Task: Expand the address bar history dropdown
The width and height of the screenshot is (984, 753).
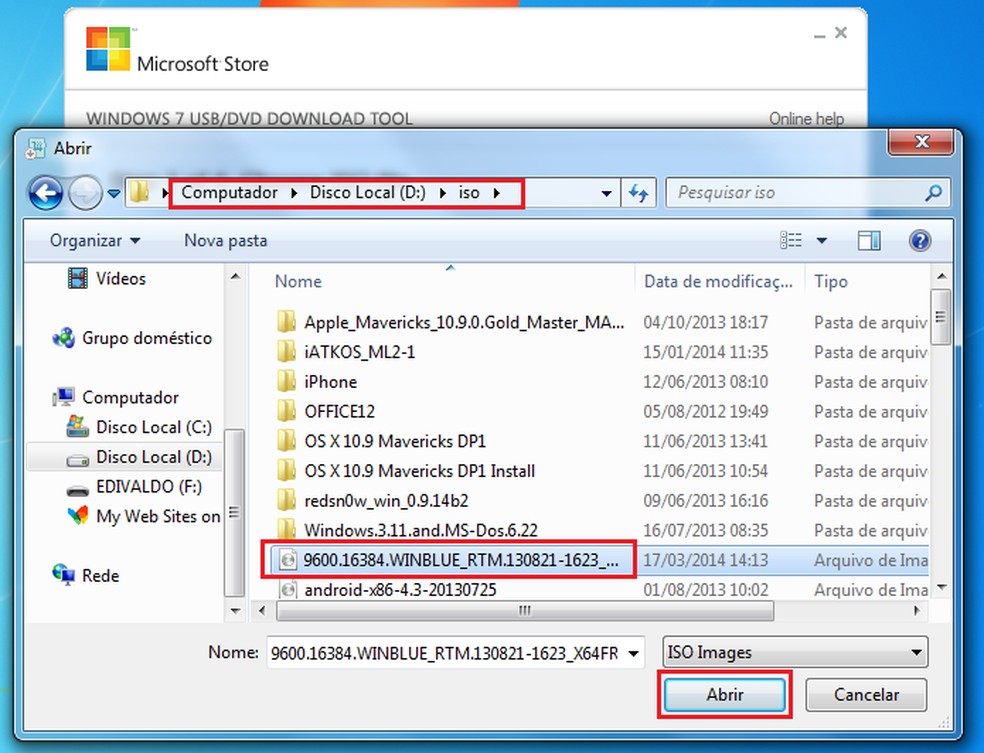Action: (x=606, y=193)
